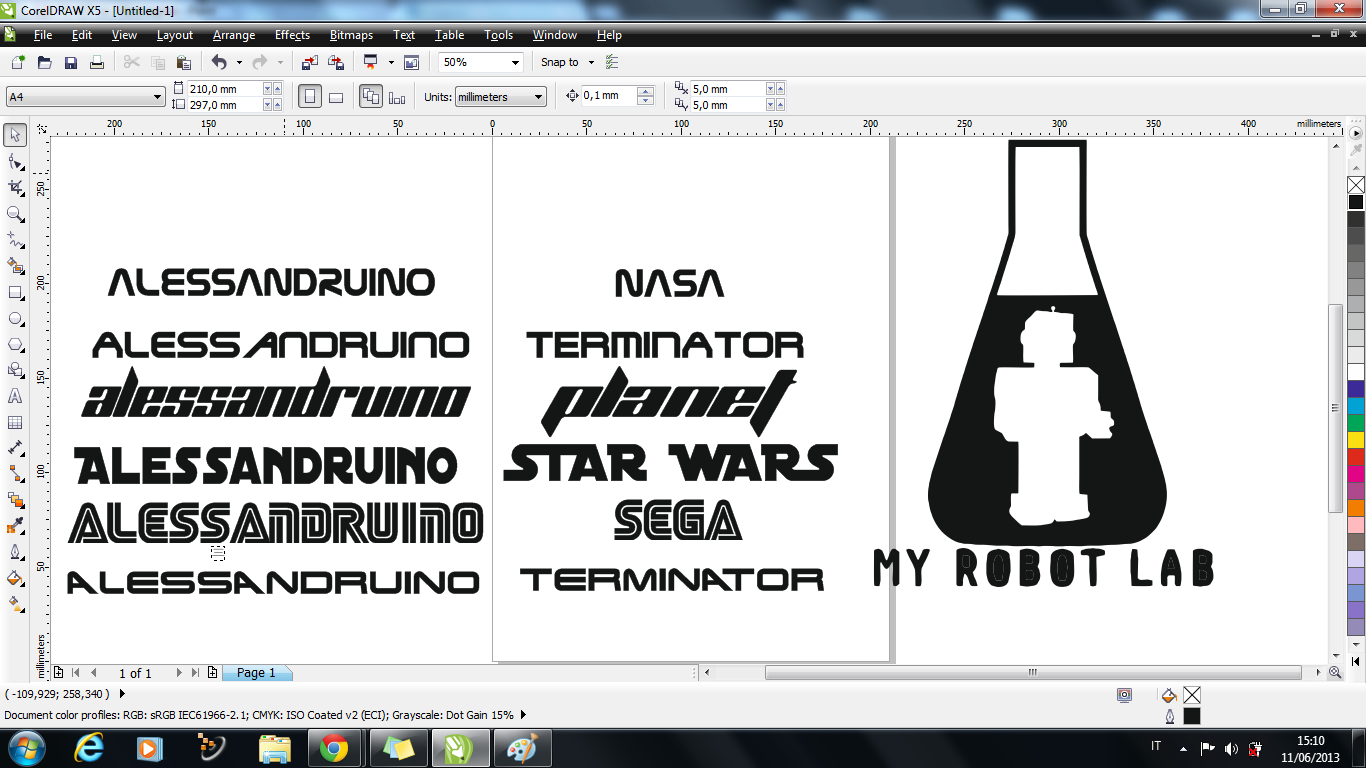Select the Table tool

click(x=15, y=422)
